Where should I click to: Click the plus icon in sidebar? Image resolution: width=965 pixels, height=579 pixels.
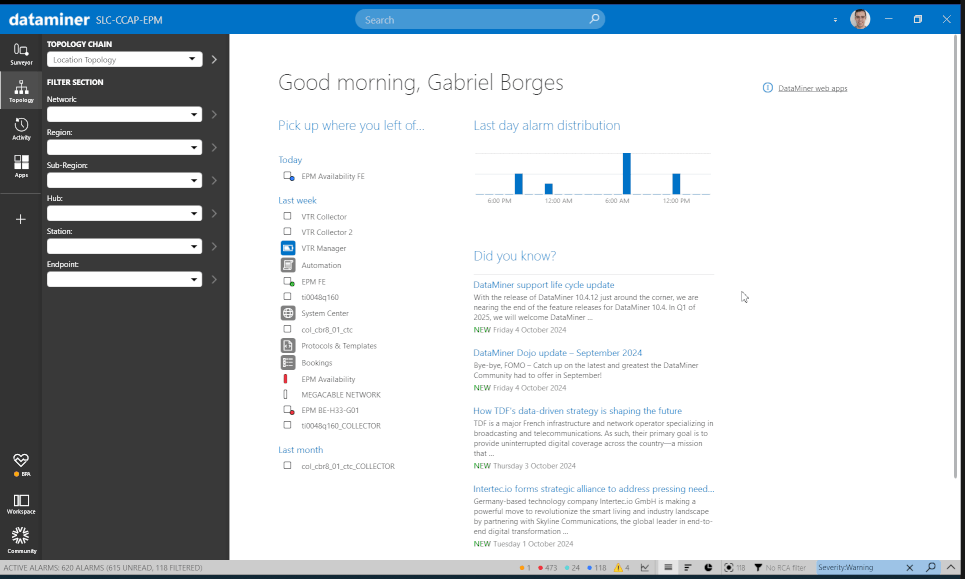(x=21, y=219)
